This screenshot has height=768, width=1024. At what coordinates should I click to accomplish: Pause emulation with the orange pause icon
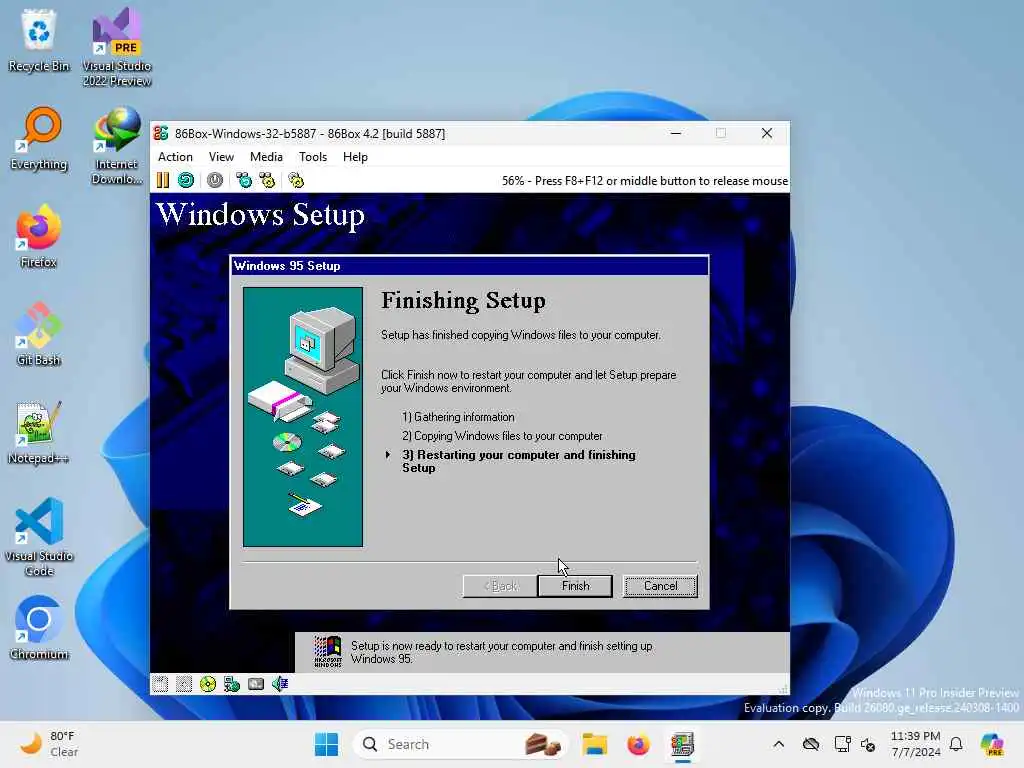coord(163,180)
